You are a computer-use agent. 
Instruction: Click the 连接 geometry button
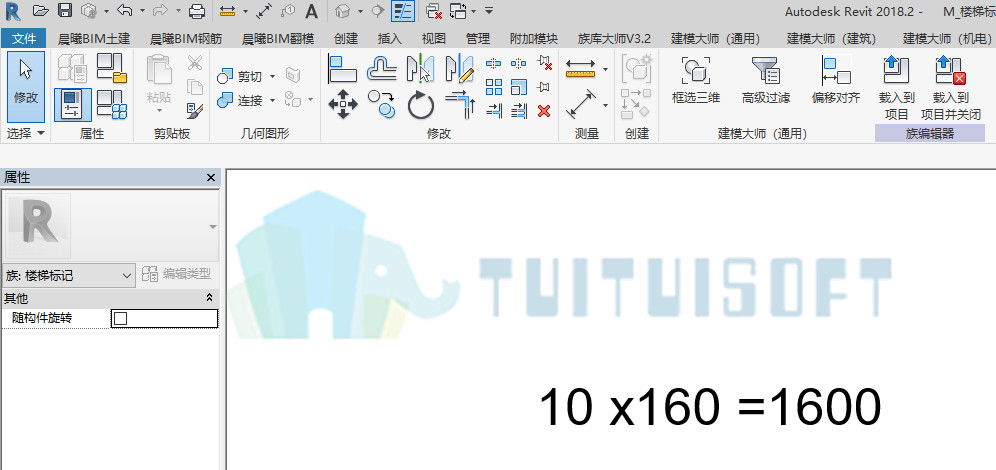coord(239,100)
